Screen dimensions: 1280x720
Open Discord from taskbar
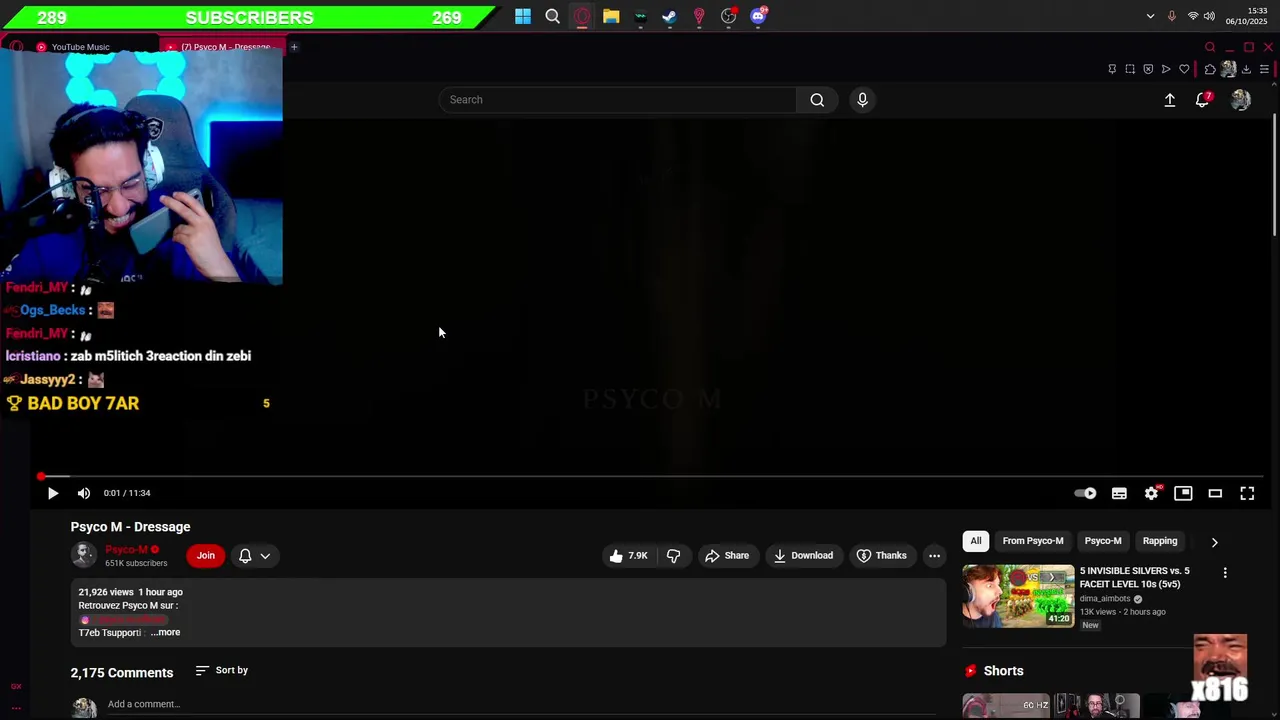[x=758, y=16]
